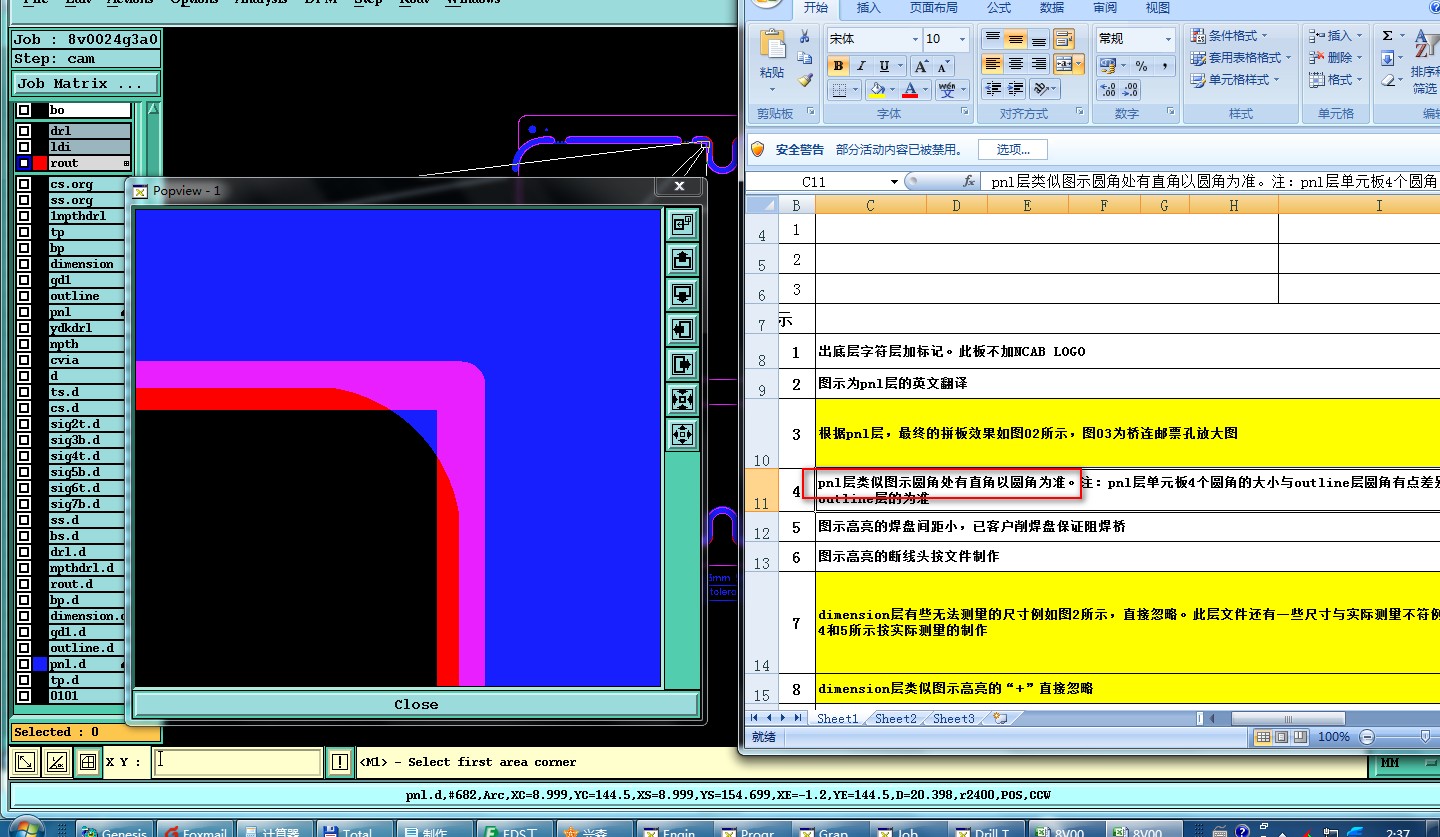The height and width of the screenshot is (837, 1440).
Task: Click the Increase Font Size icon
Action: [x=922, y=66]
